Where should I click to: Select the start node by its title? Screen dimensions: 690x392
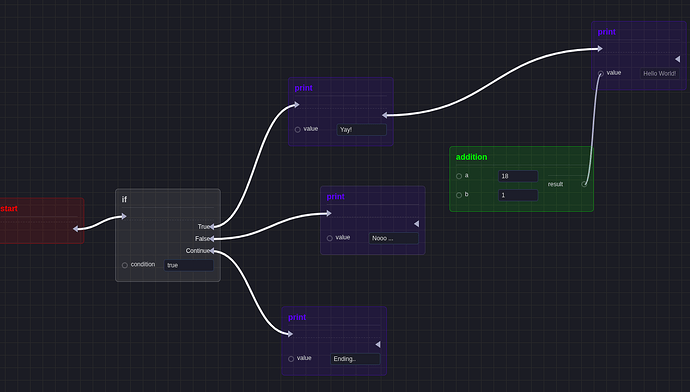point(9,209)
